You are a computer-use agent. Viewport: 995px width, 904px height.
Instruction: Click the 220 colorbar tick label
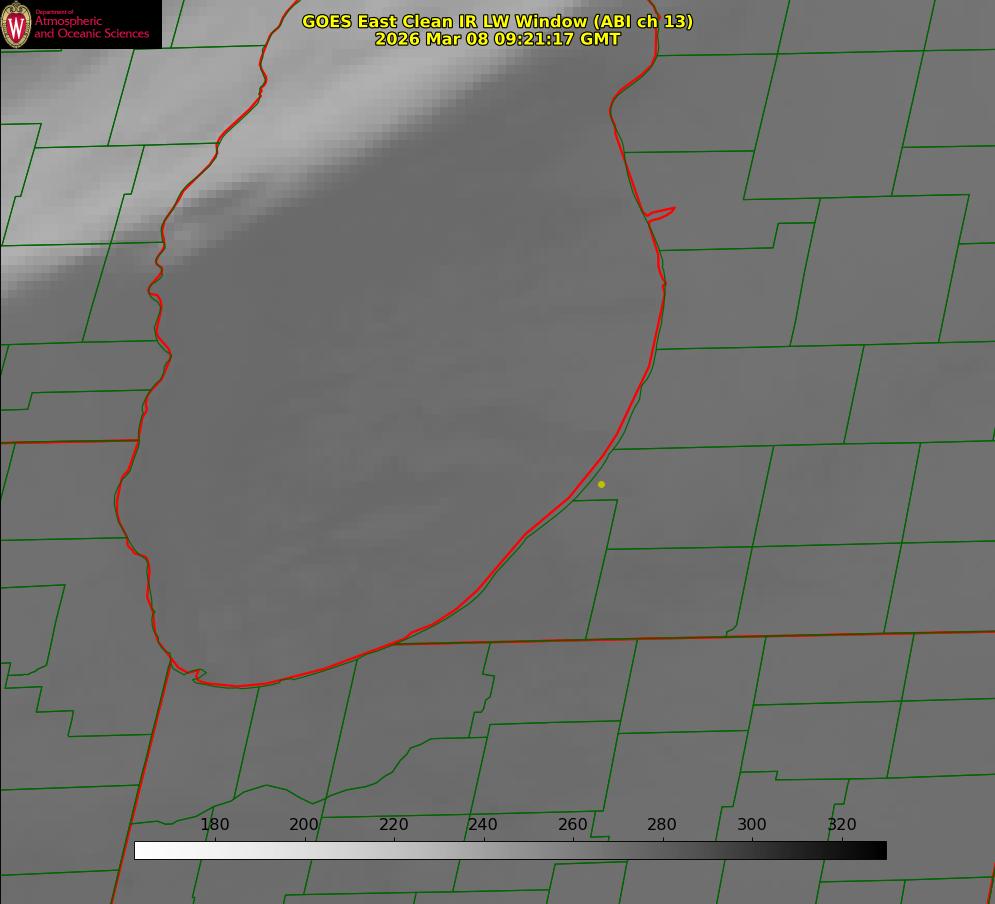pos(394,825)
